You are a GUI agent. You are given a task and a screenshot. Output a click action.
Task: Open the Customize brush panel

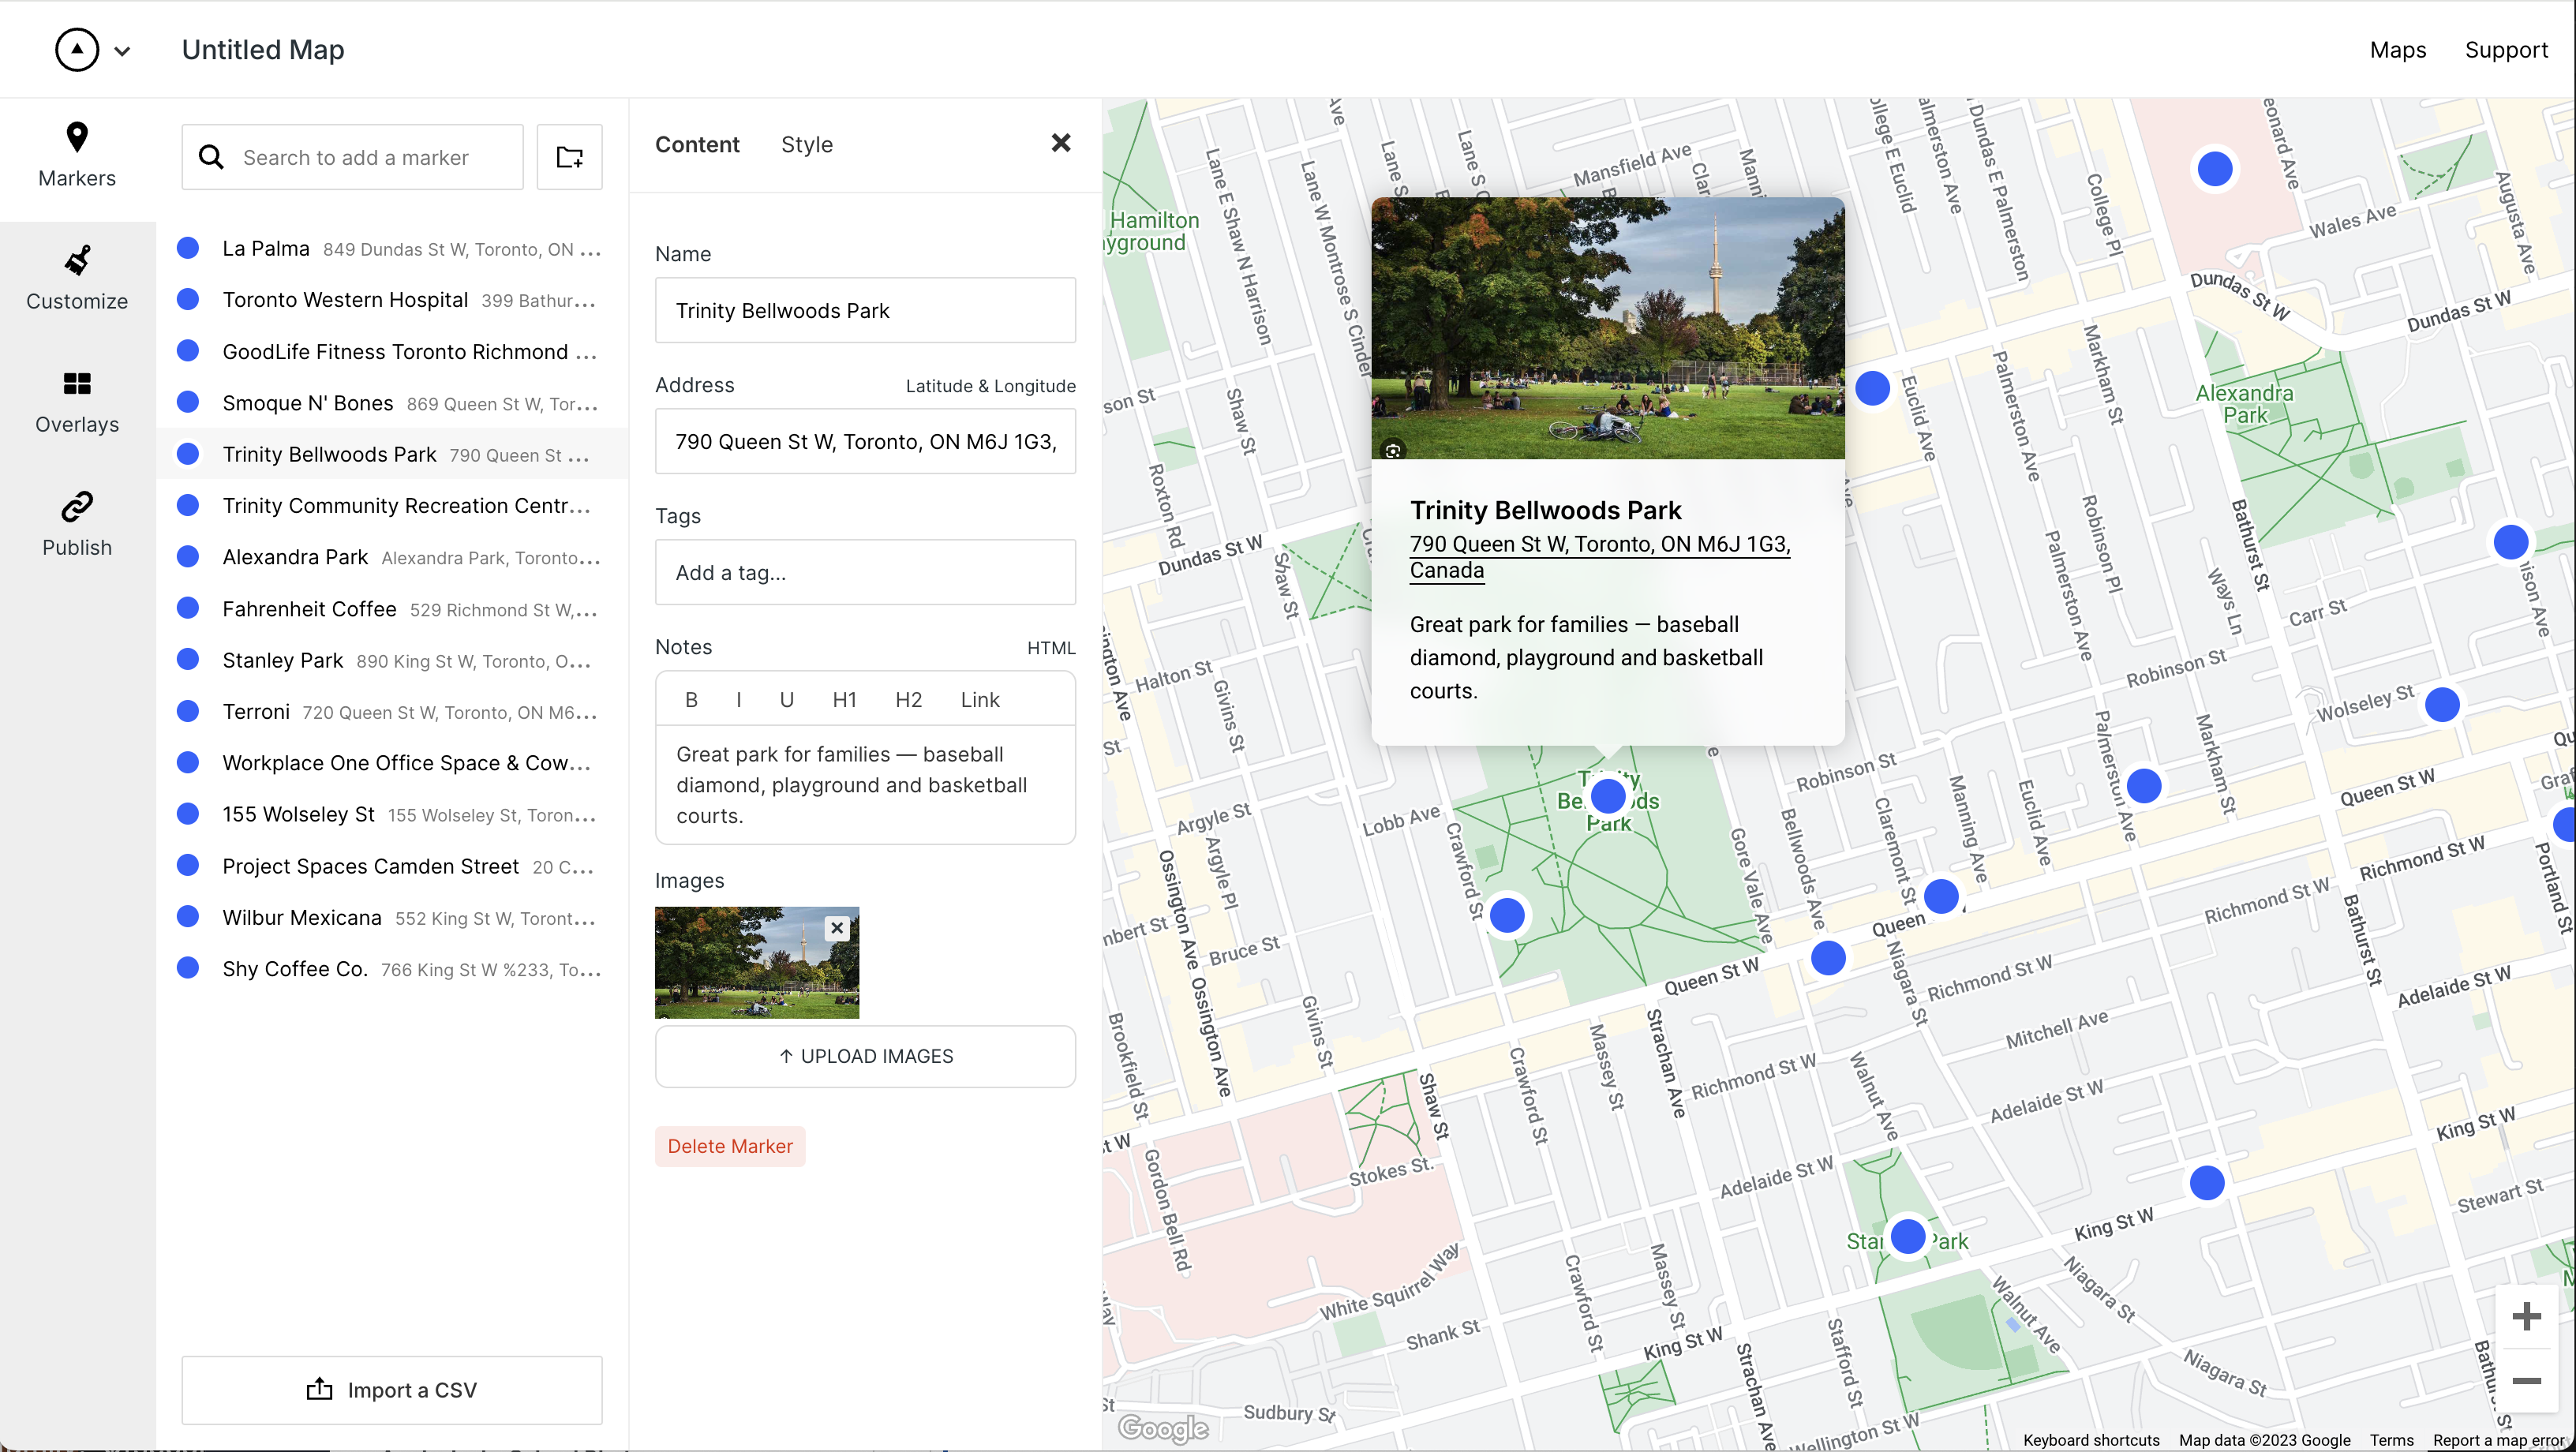click(77, 279)
